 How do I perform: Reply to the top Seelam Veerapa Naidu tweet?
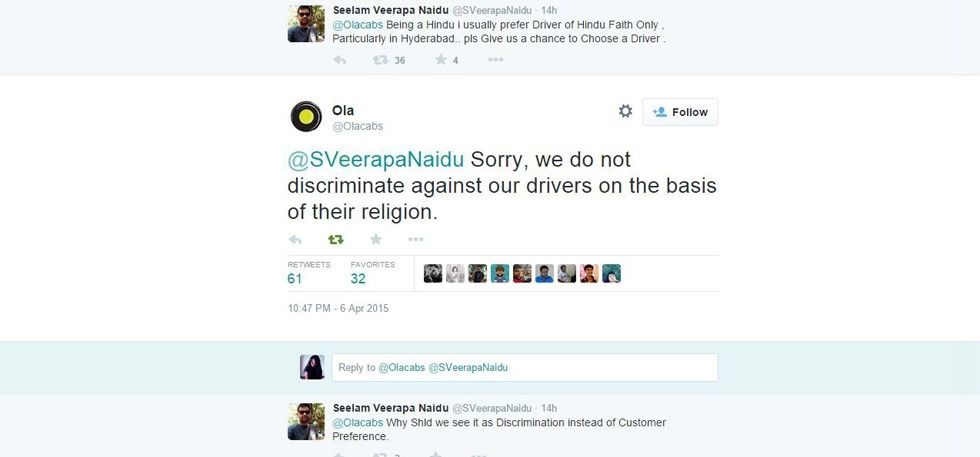pyautogui.click(x=339, y=60)
